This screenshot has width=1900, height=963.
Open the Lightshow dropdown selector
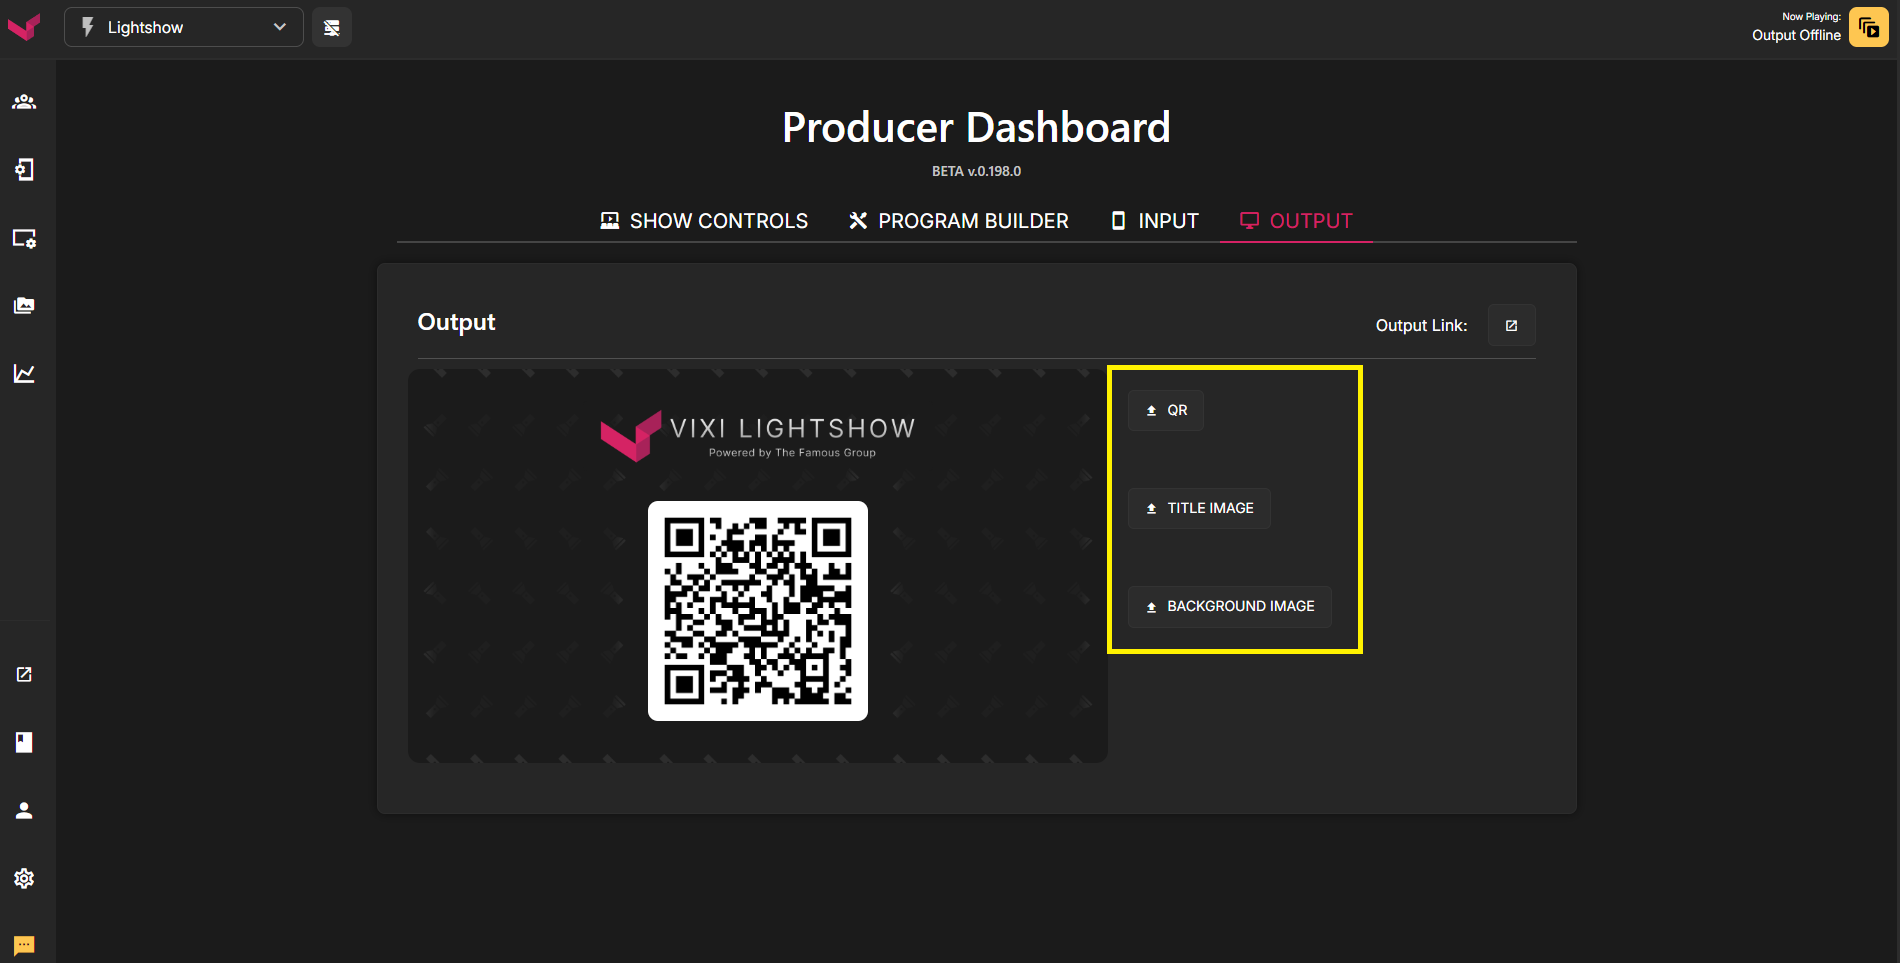(184, 27)
